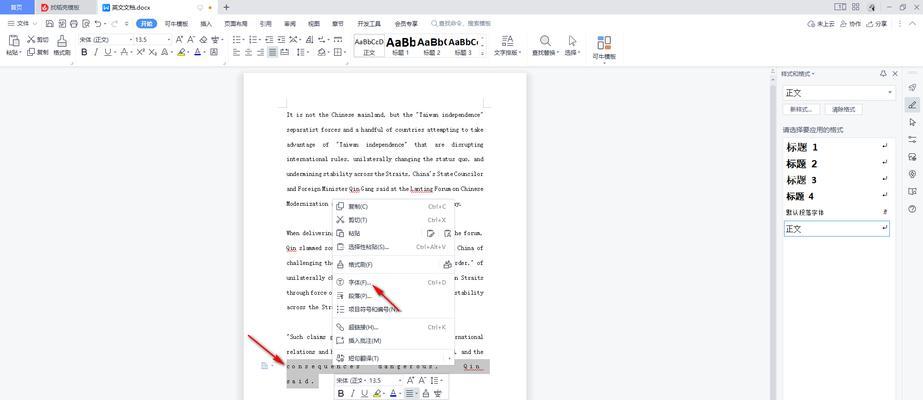Open the 页面布局 ribbon tab
Screen dimensions: 923x400
[x=235, y=24]
